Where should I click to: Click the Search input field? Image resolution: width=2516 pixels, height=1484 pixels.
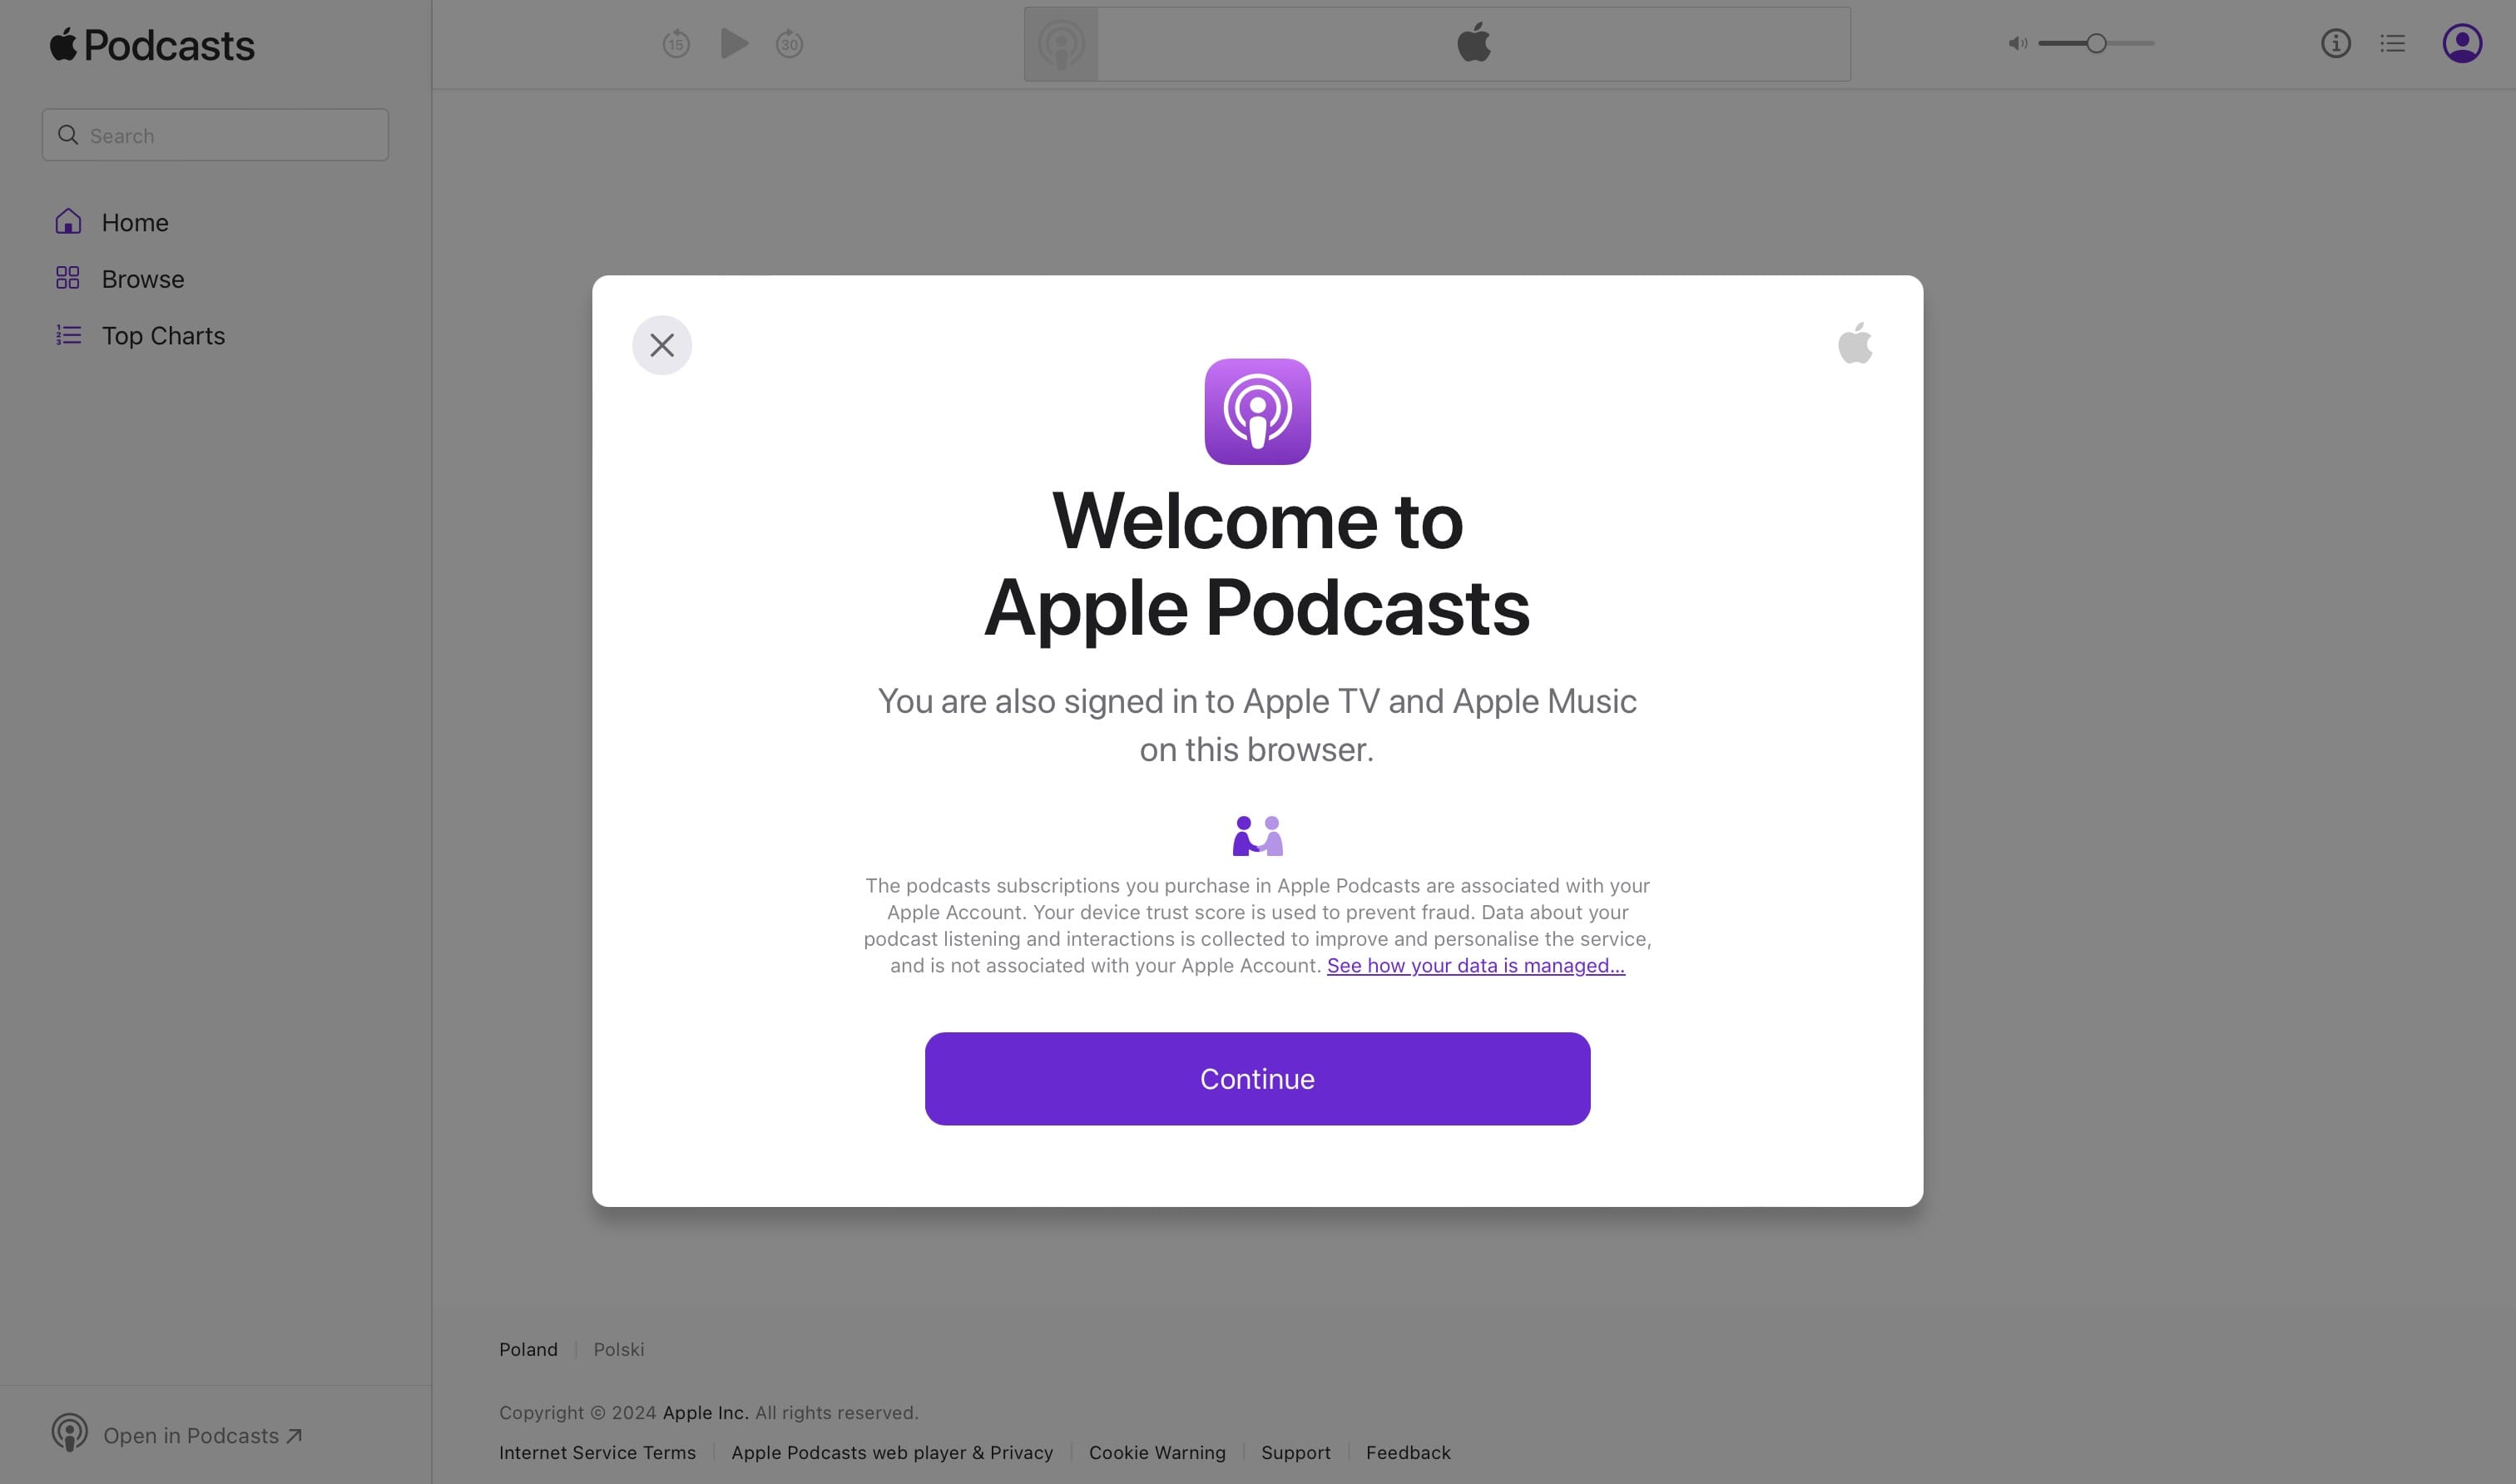click(x=214, y=134)
